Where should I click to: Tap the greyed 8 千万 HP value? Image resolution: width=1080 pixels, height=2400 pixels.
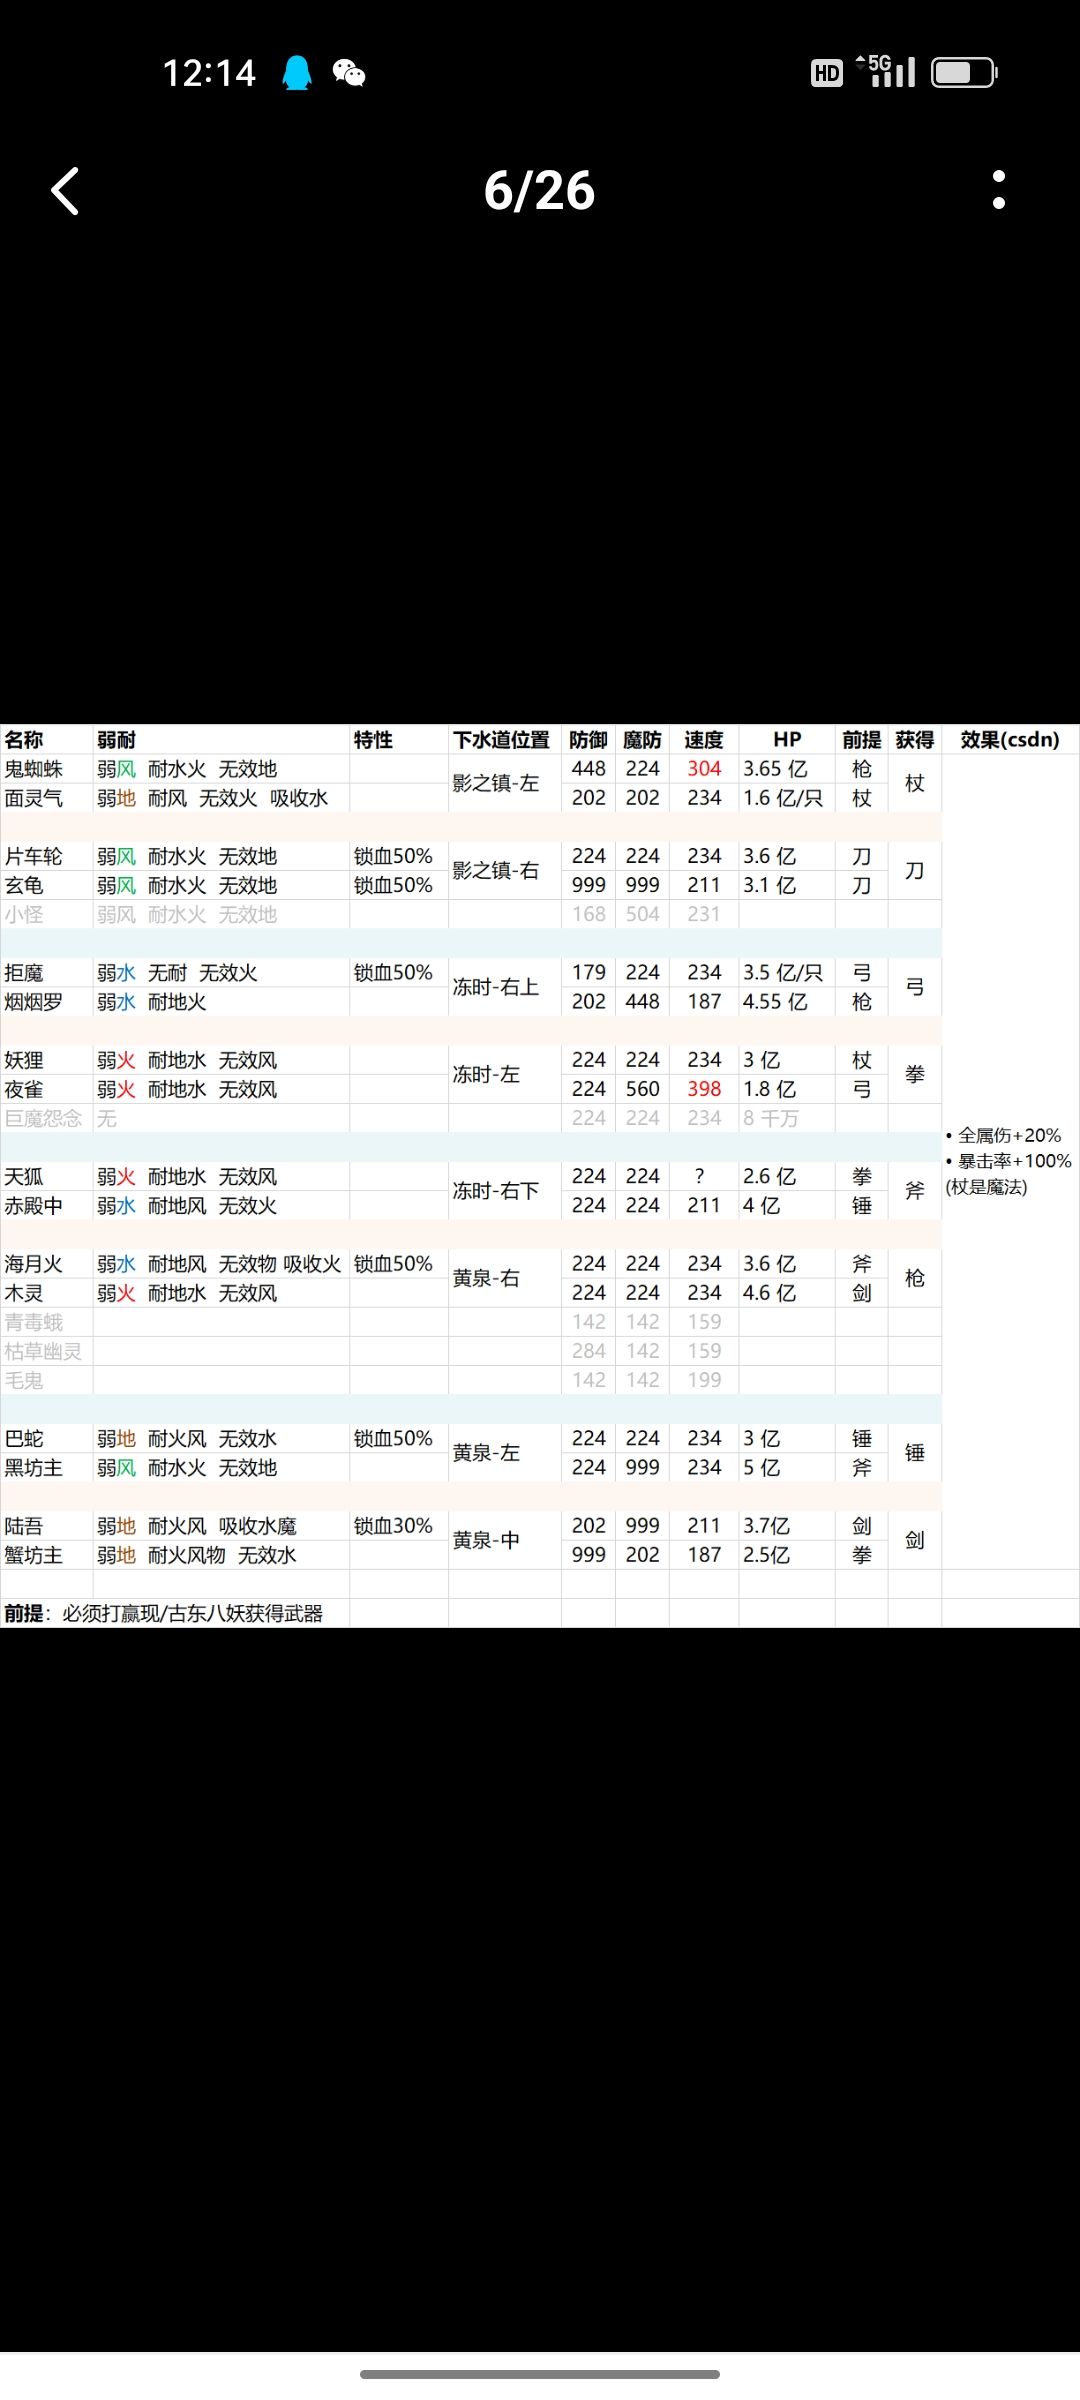point(771,1118)
